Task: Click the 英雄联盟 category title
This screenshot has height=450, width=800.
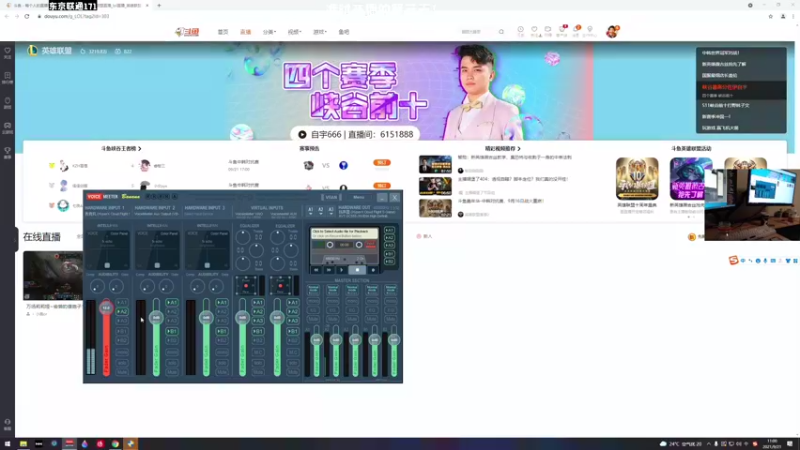Action: 57,51
